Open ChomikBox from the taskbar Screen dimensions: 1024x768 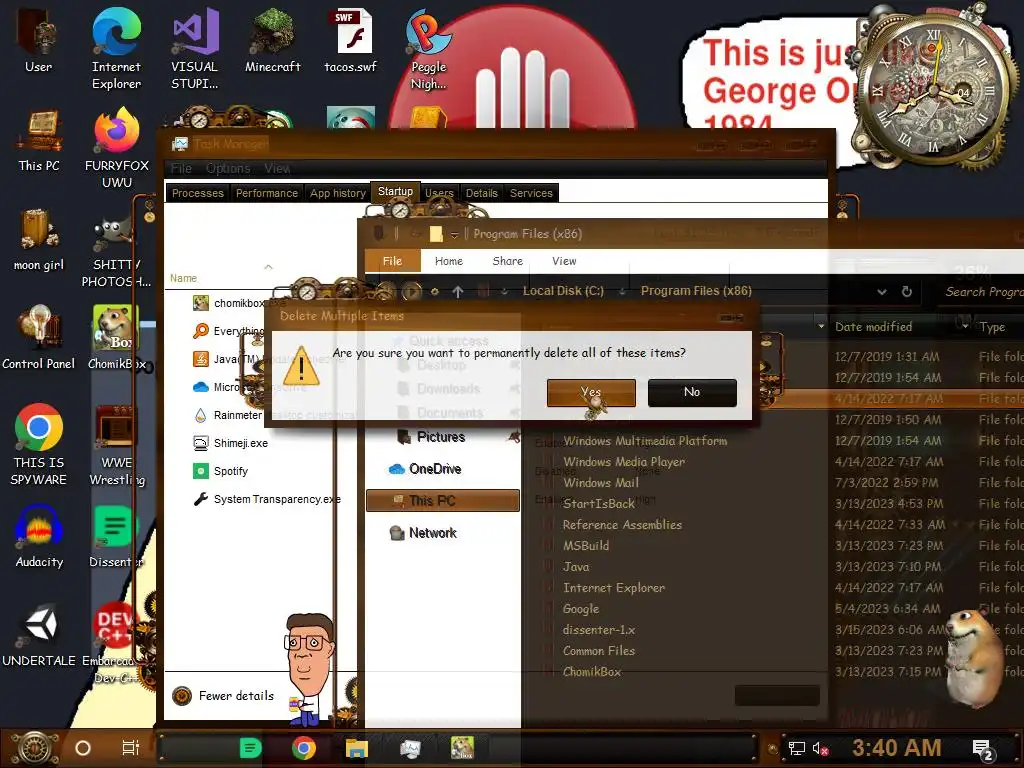462,748
